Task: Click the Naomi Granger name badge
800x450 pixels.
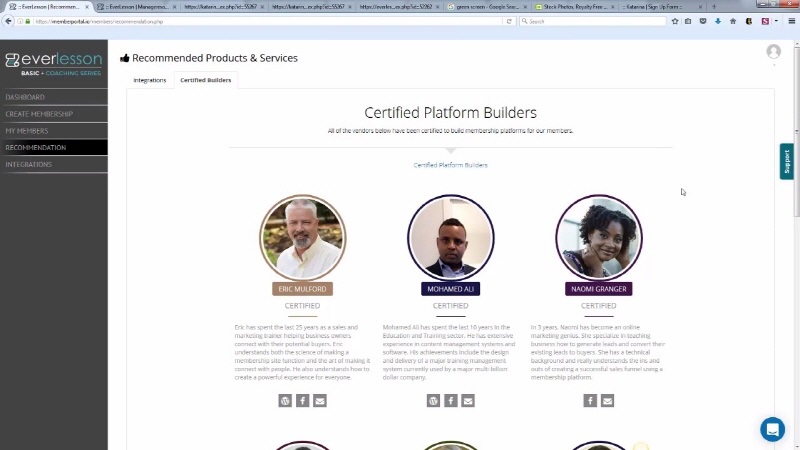Action: tap(598, 289)
